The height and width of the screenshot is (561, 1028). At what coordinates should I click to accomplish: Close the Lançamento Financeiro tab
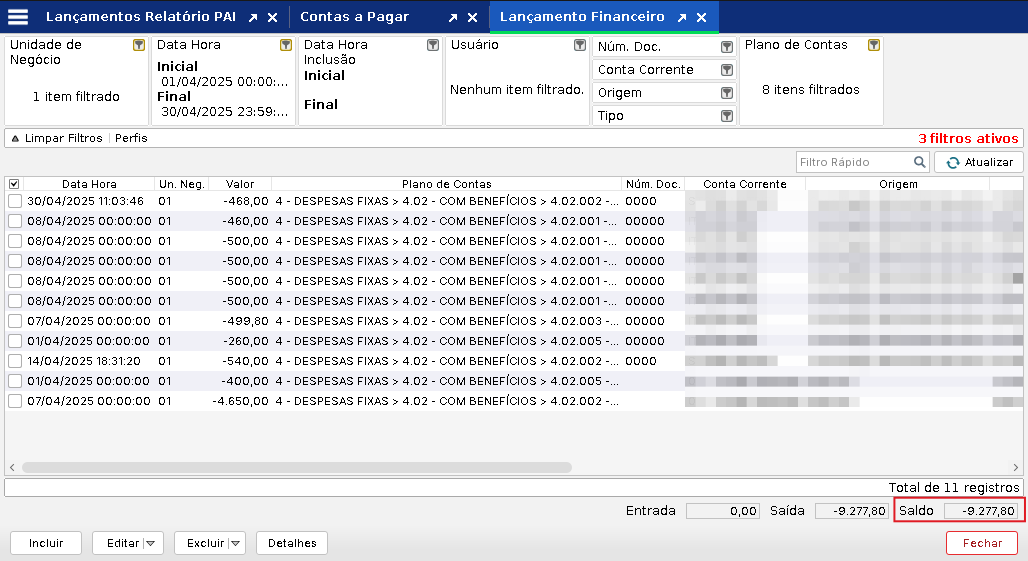702,18
